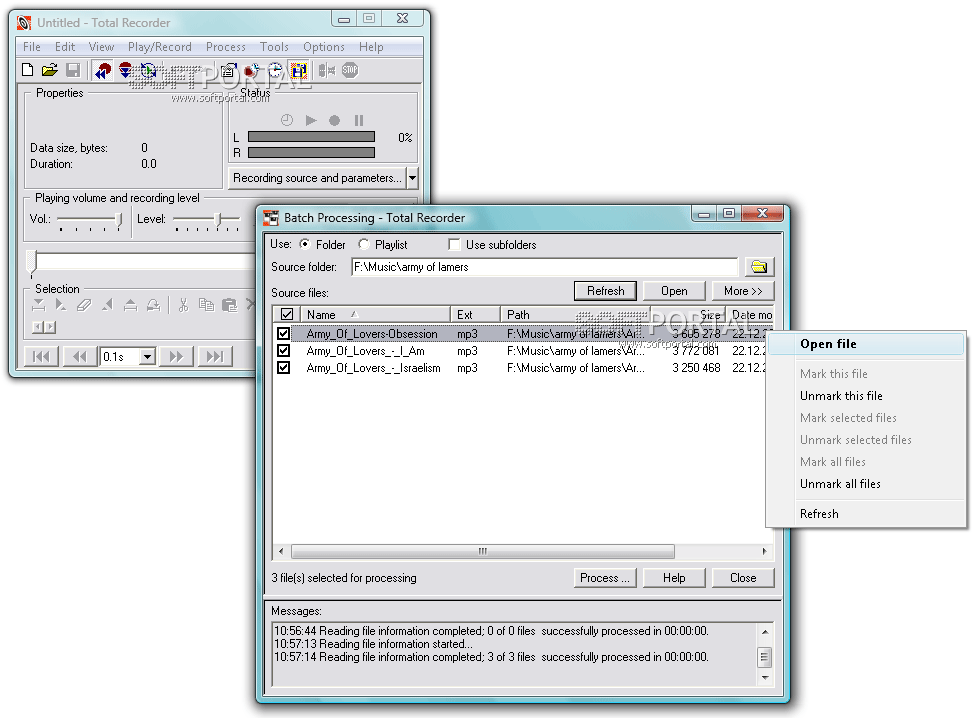
Task: Expand options with the More >> button
Action: point(743,291)
